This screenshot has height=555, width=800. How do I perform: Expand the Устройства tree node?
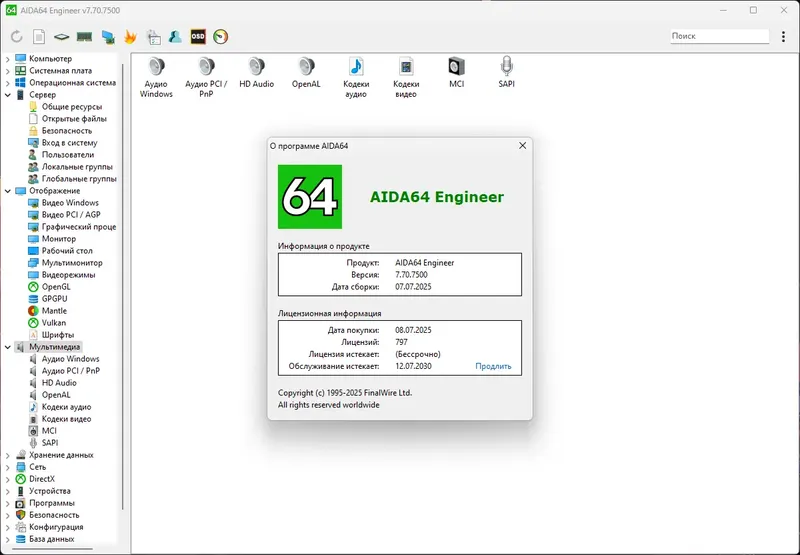7,491
